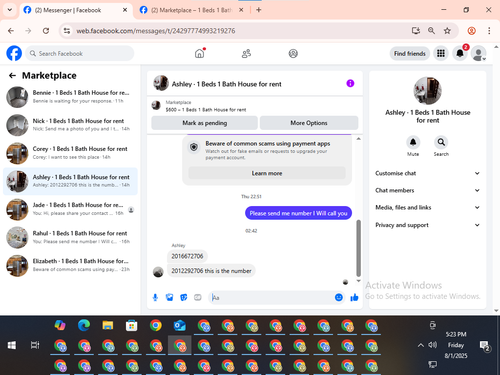The image size is (500, 375).
Task: Click the shield icon in scam warning
Action: click(194, 147)
